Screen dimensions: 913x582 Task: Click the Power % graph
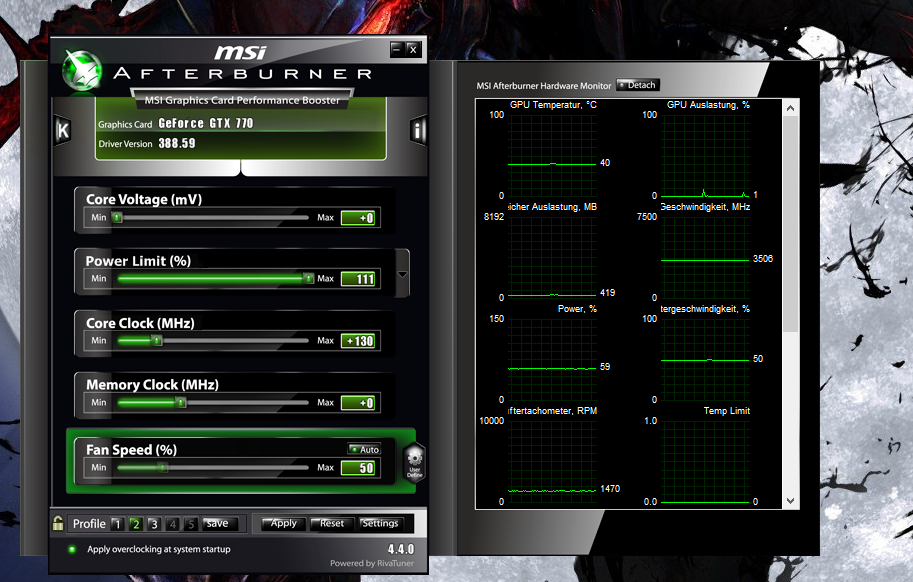coord(552,359)
